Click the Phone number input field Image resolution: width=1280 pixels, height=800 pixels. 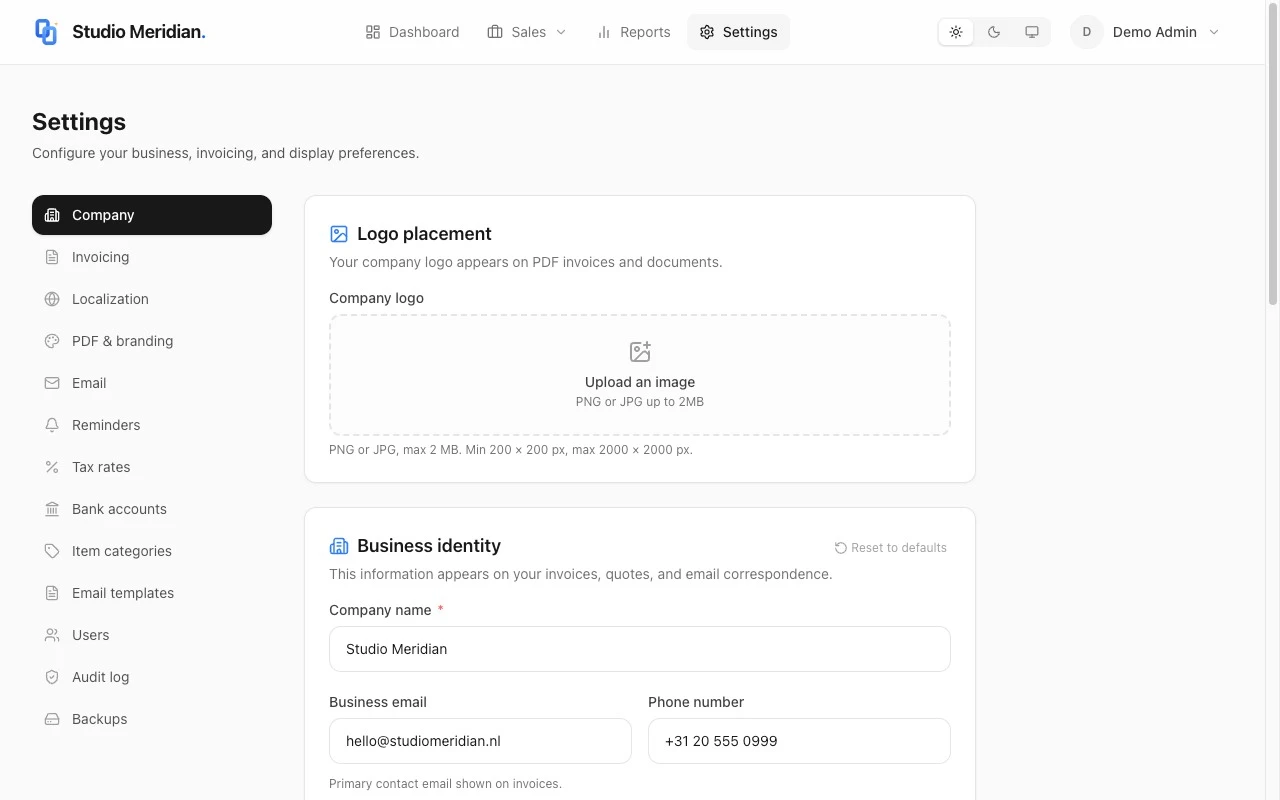tap(799, 741)
